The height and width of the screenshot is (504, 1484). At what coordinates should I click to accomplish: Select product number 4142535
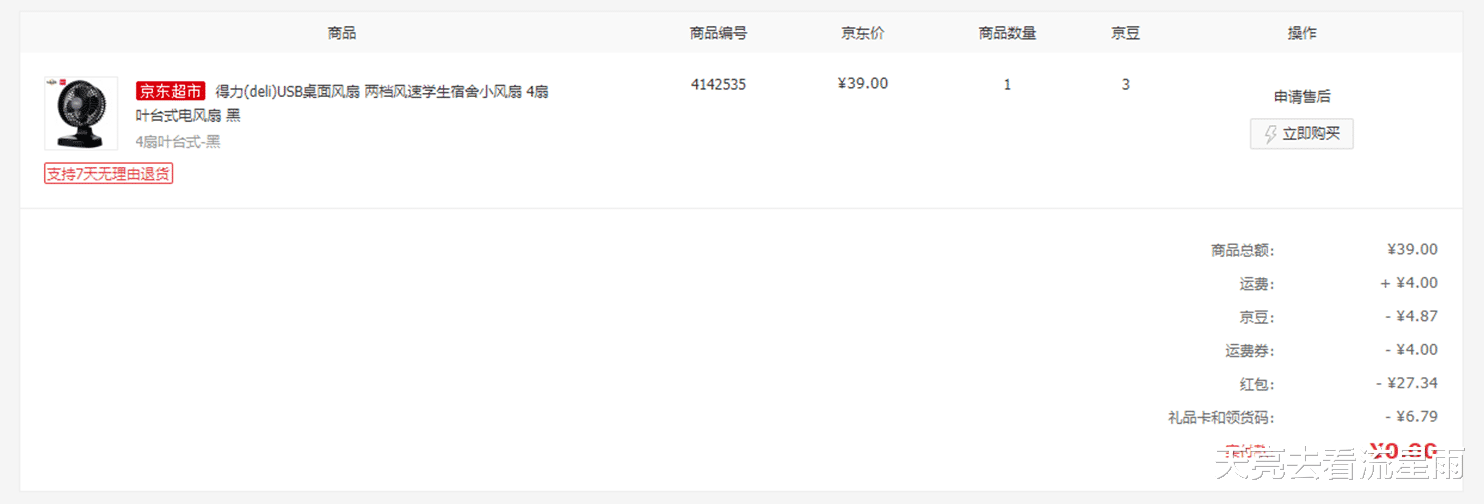click(x=718, y=84)
